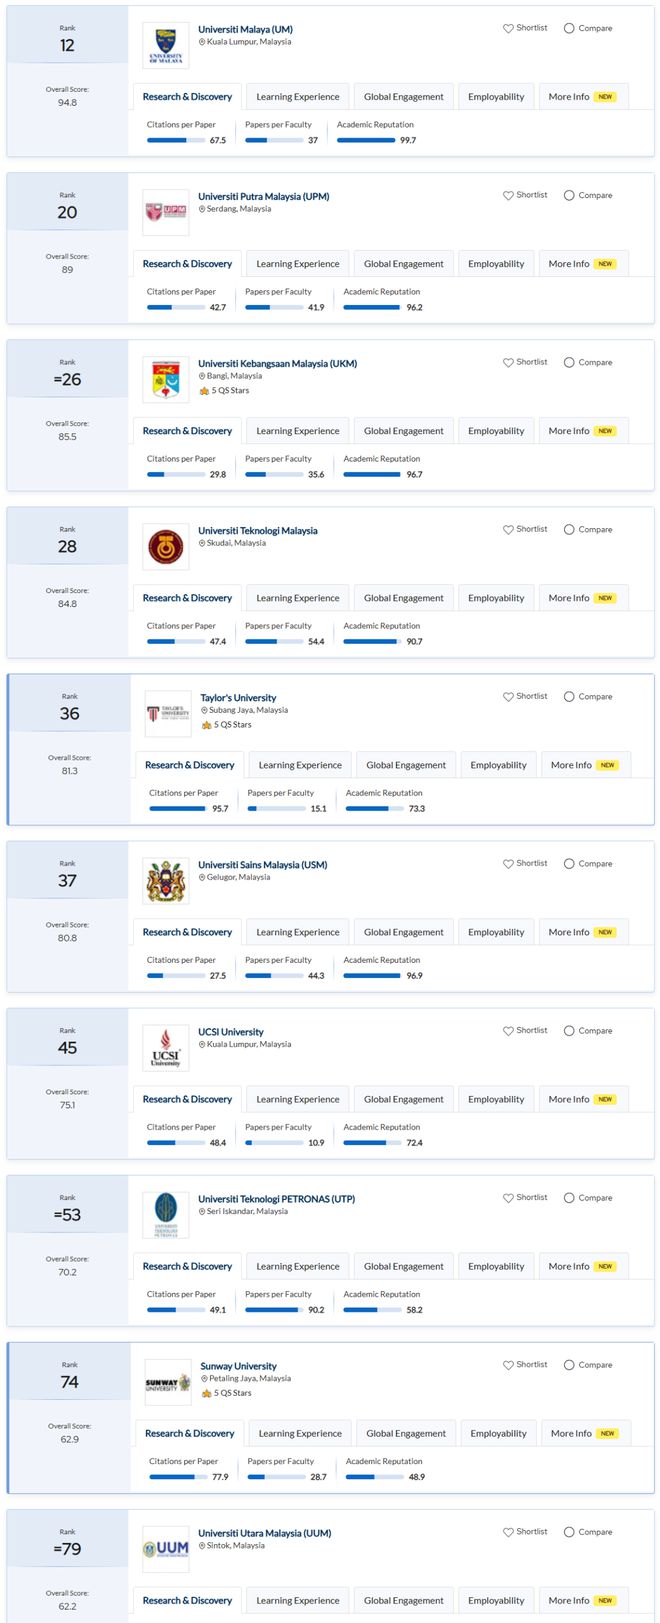Screen dimensions: 660x1623
Task: Switch to Learning Experience tab for Universiti Malaya
Action: tap(297, 97)
